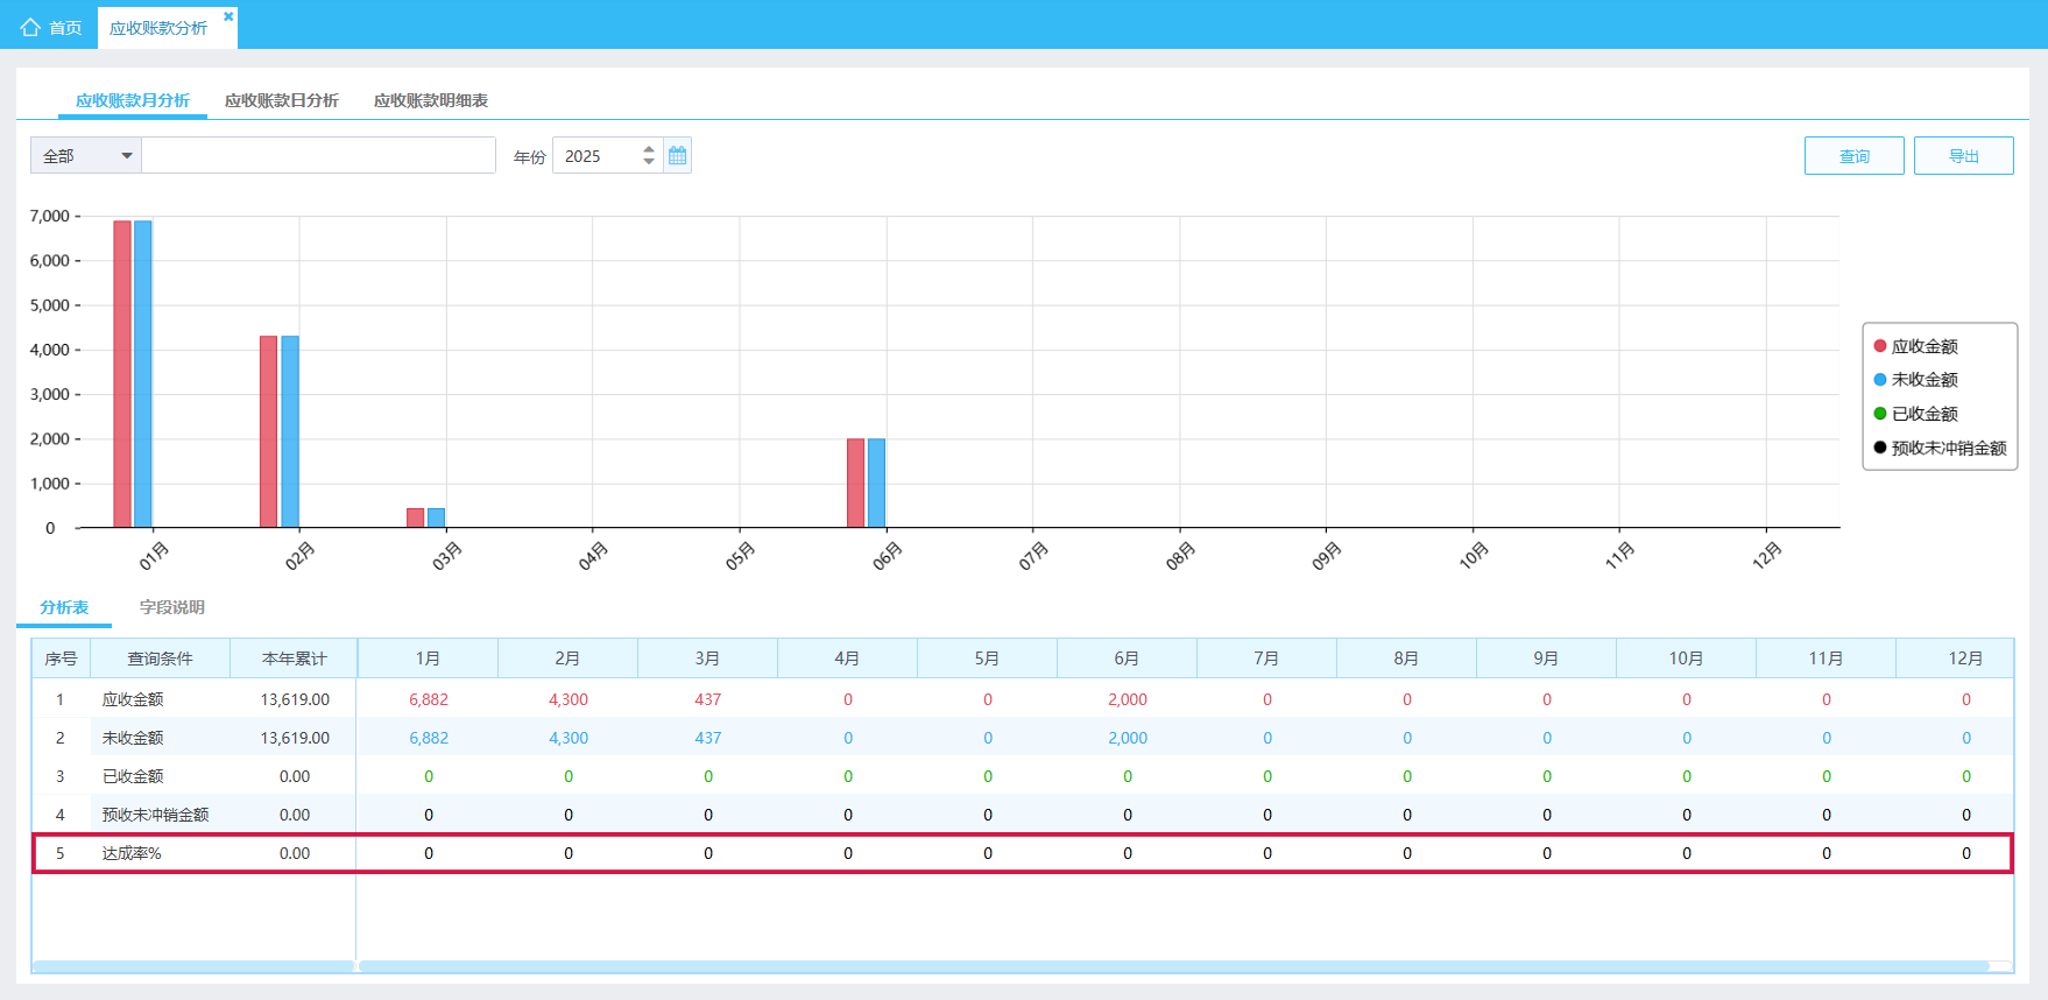Switch to 应收账款日分析 tab
This screenshot has width=2048, height=1000.
tap(281, 100)
